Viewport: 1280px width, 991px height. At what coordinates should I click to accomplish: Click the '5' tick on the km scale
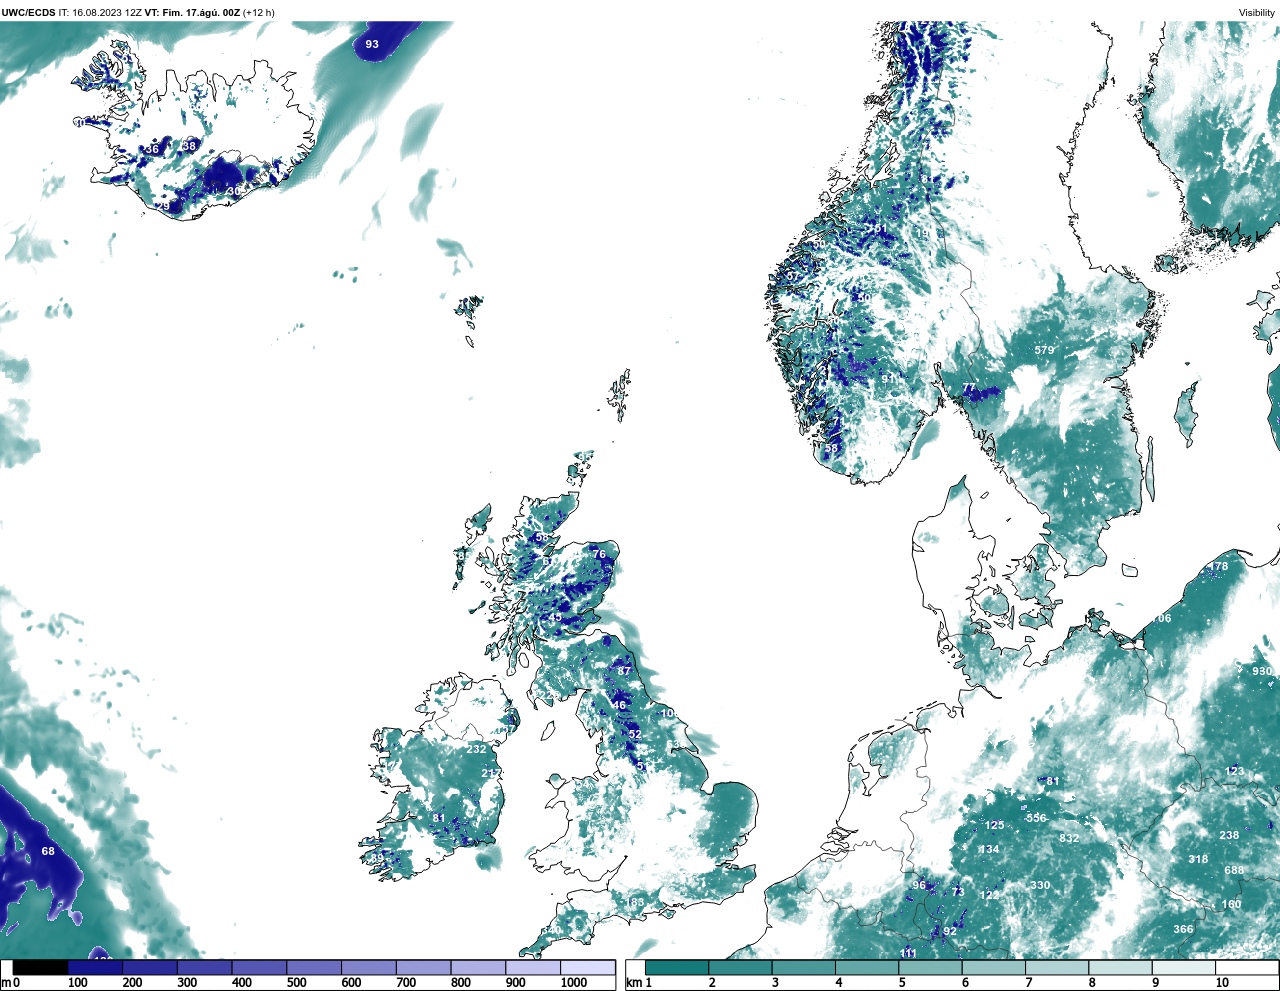click(902, 983)
